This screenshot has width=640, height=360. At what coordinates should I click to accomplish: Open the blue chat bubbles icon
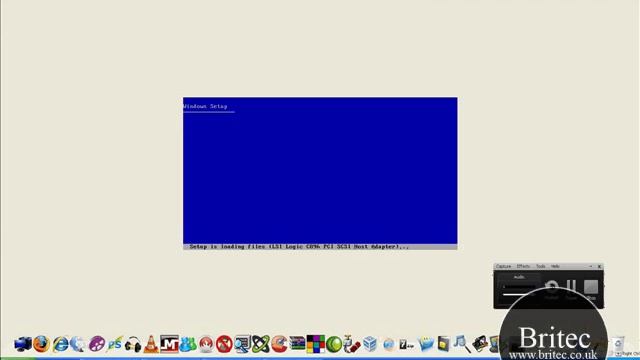pyautogui.click(x=425, y=344)
